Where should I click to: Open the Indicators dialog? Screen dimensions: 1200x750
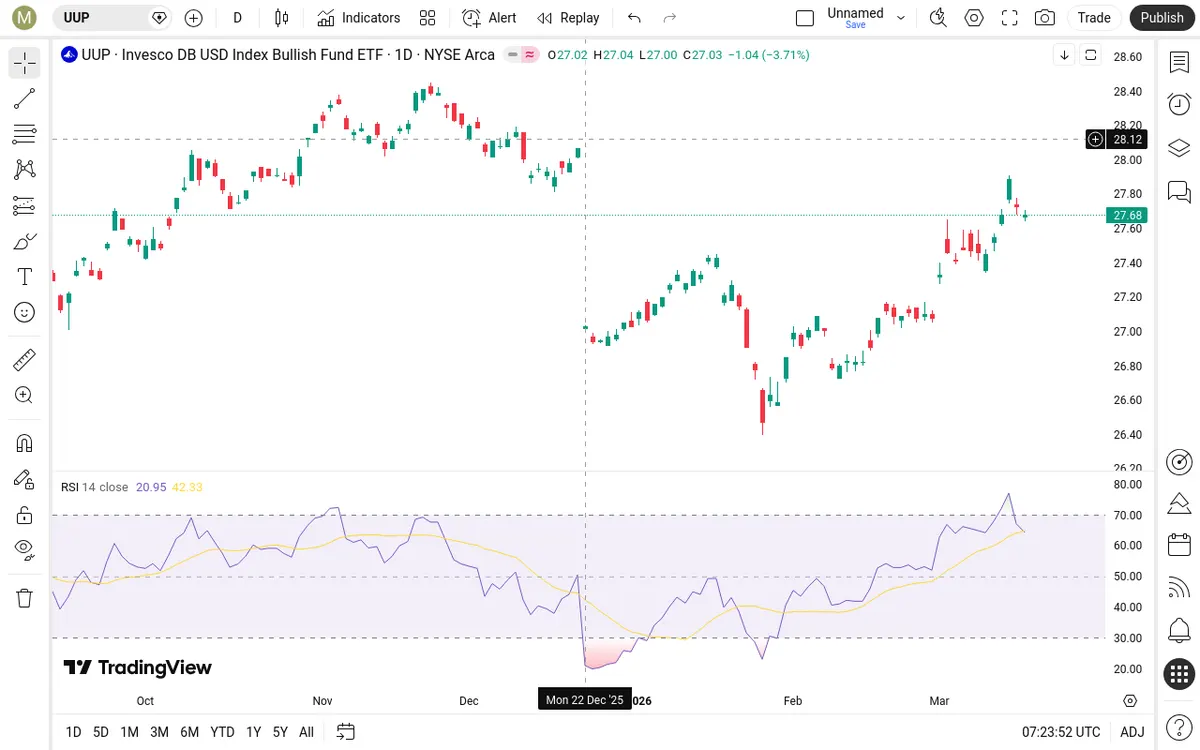(359, 18)
